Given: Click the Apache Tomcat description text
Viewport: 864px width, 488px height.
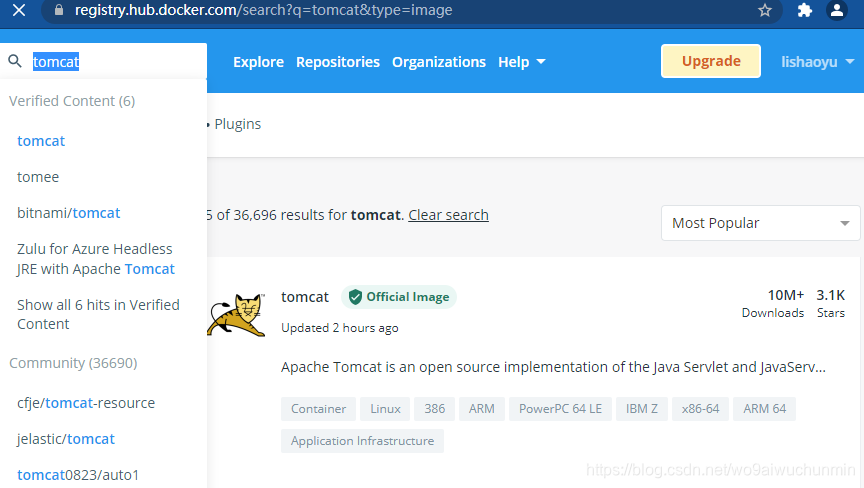Looking at the screenshot, I should pyautogui.click(x=553, y=367).
